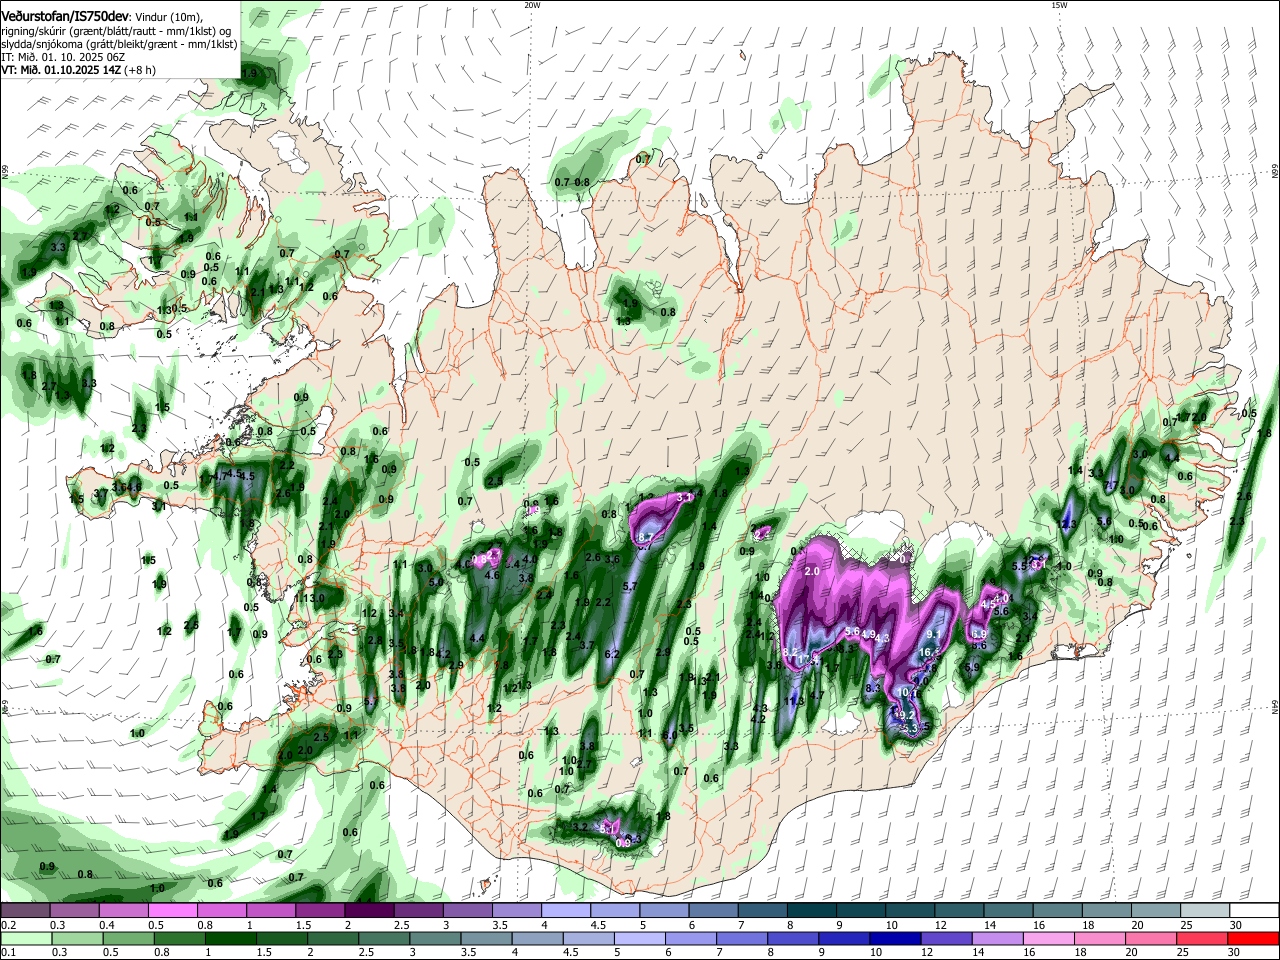This screenshot has height=960, width=1280.
Task: Select the "0.1" label on the rain scale
Action: pyautogui.click(x=8, y=952)
